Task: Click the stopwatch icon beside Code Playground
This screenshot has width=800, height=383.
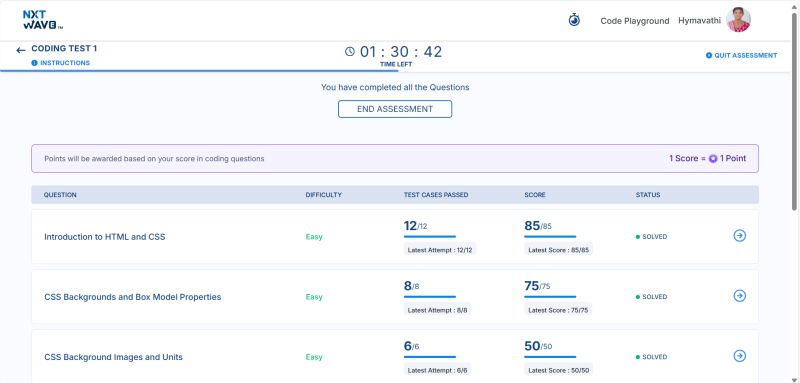Action: [x=574, y=20]
